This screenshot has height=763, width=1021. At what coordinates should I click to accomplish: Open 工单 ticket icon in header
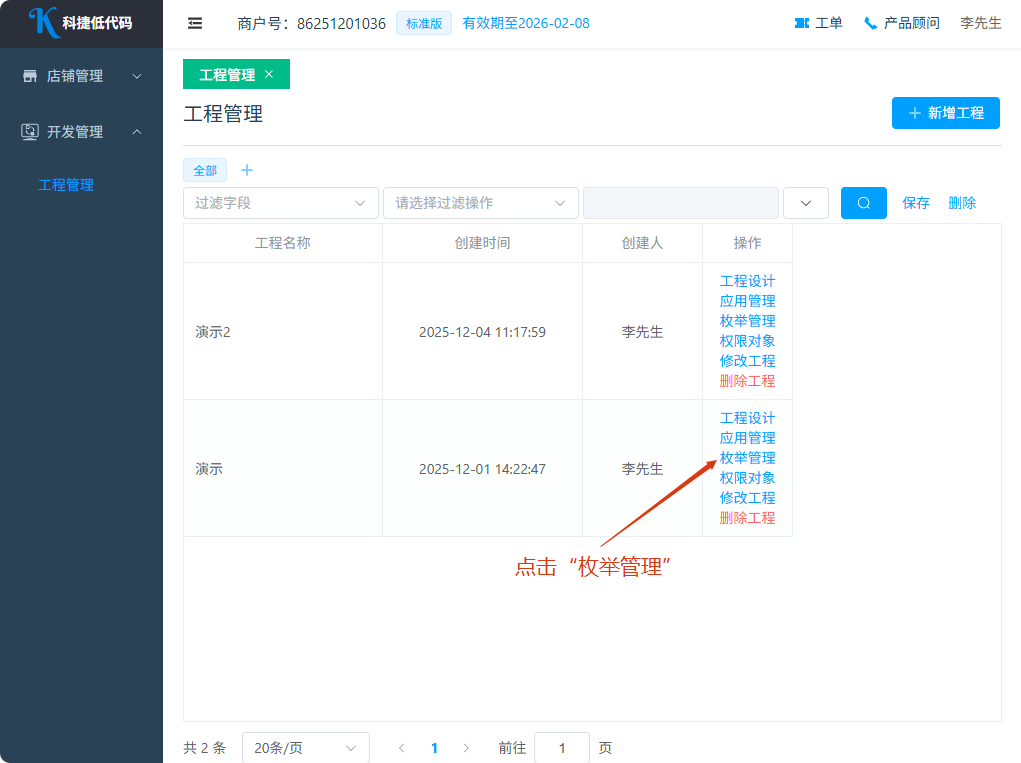[801, 23]
